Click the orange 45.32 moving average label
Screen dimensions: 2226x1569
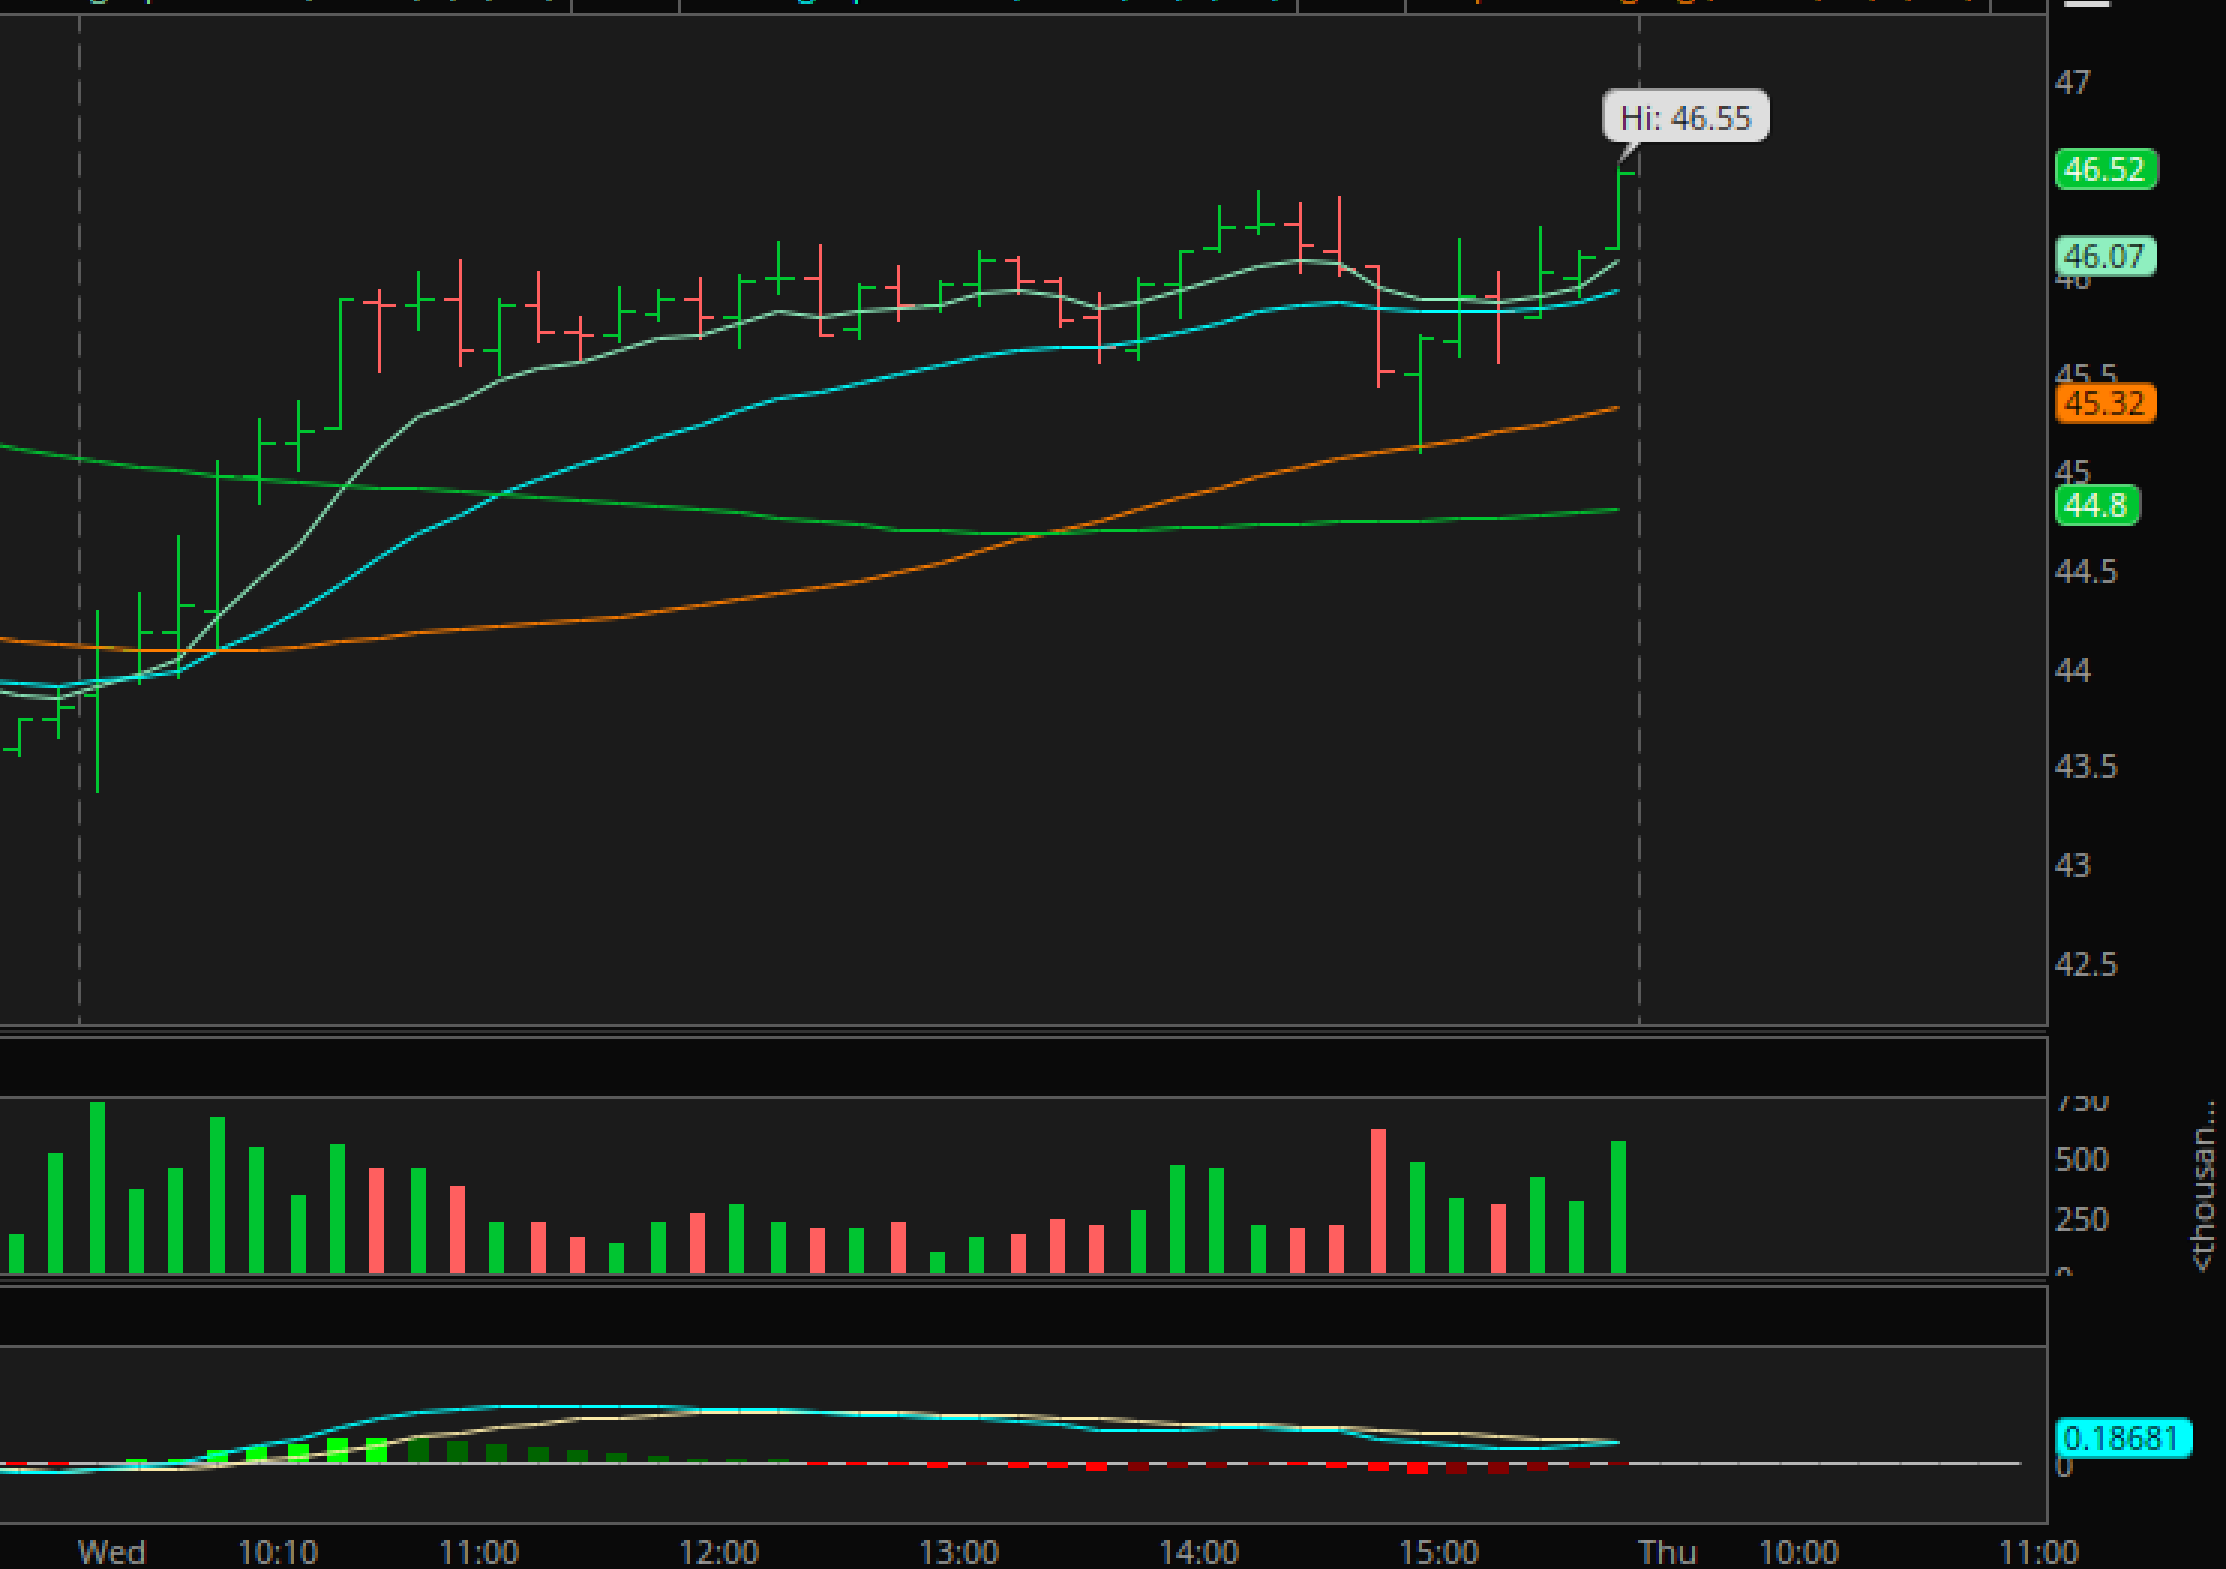pyautogui.click(x=2104, y=404)
